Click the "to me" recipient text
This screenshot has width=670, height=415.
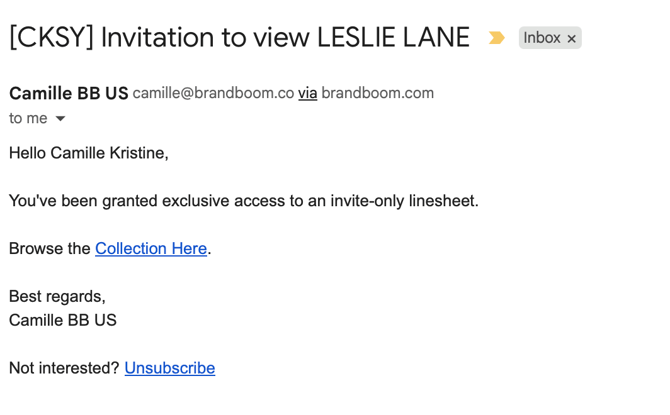point(28,118)
